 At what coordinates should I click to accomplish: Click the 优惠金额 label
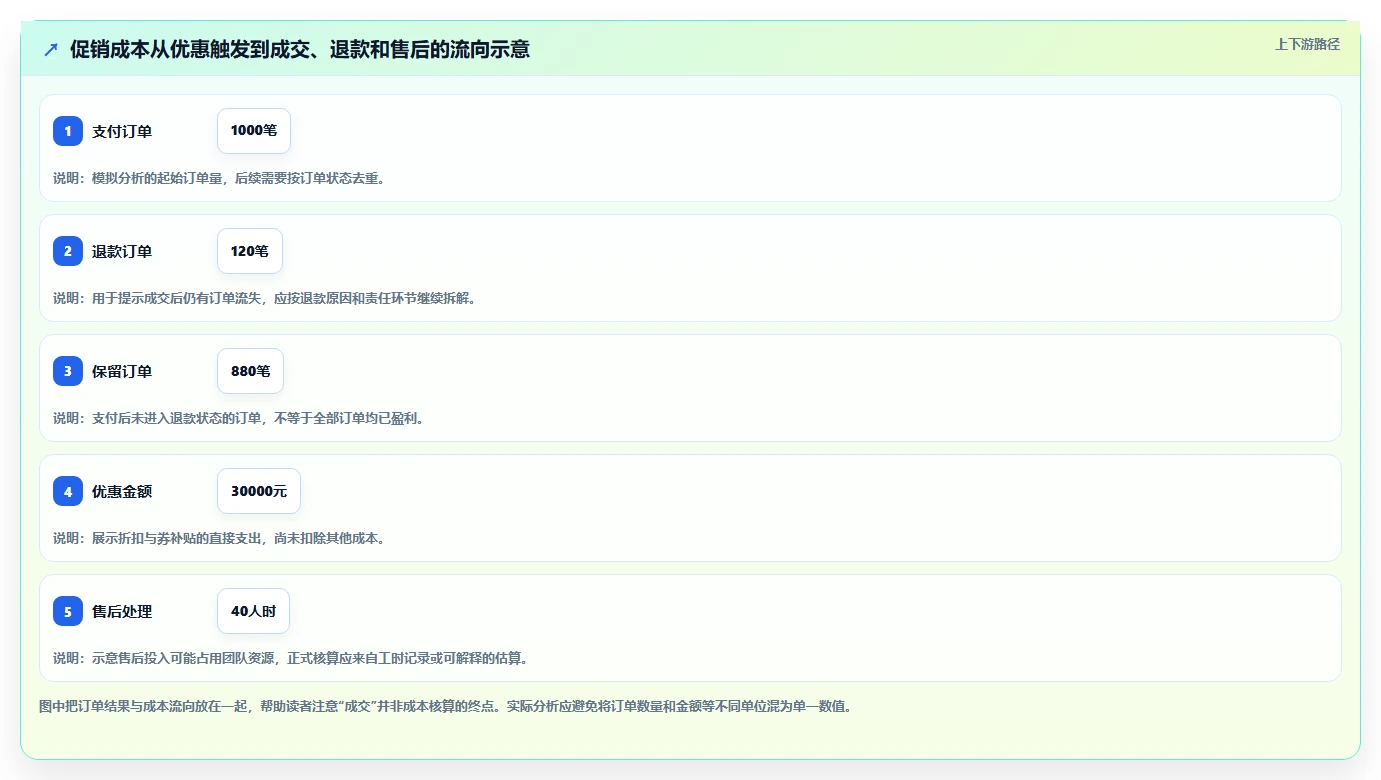pos(122,491)
